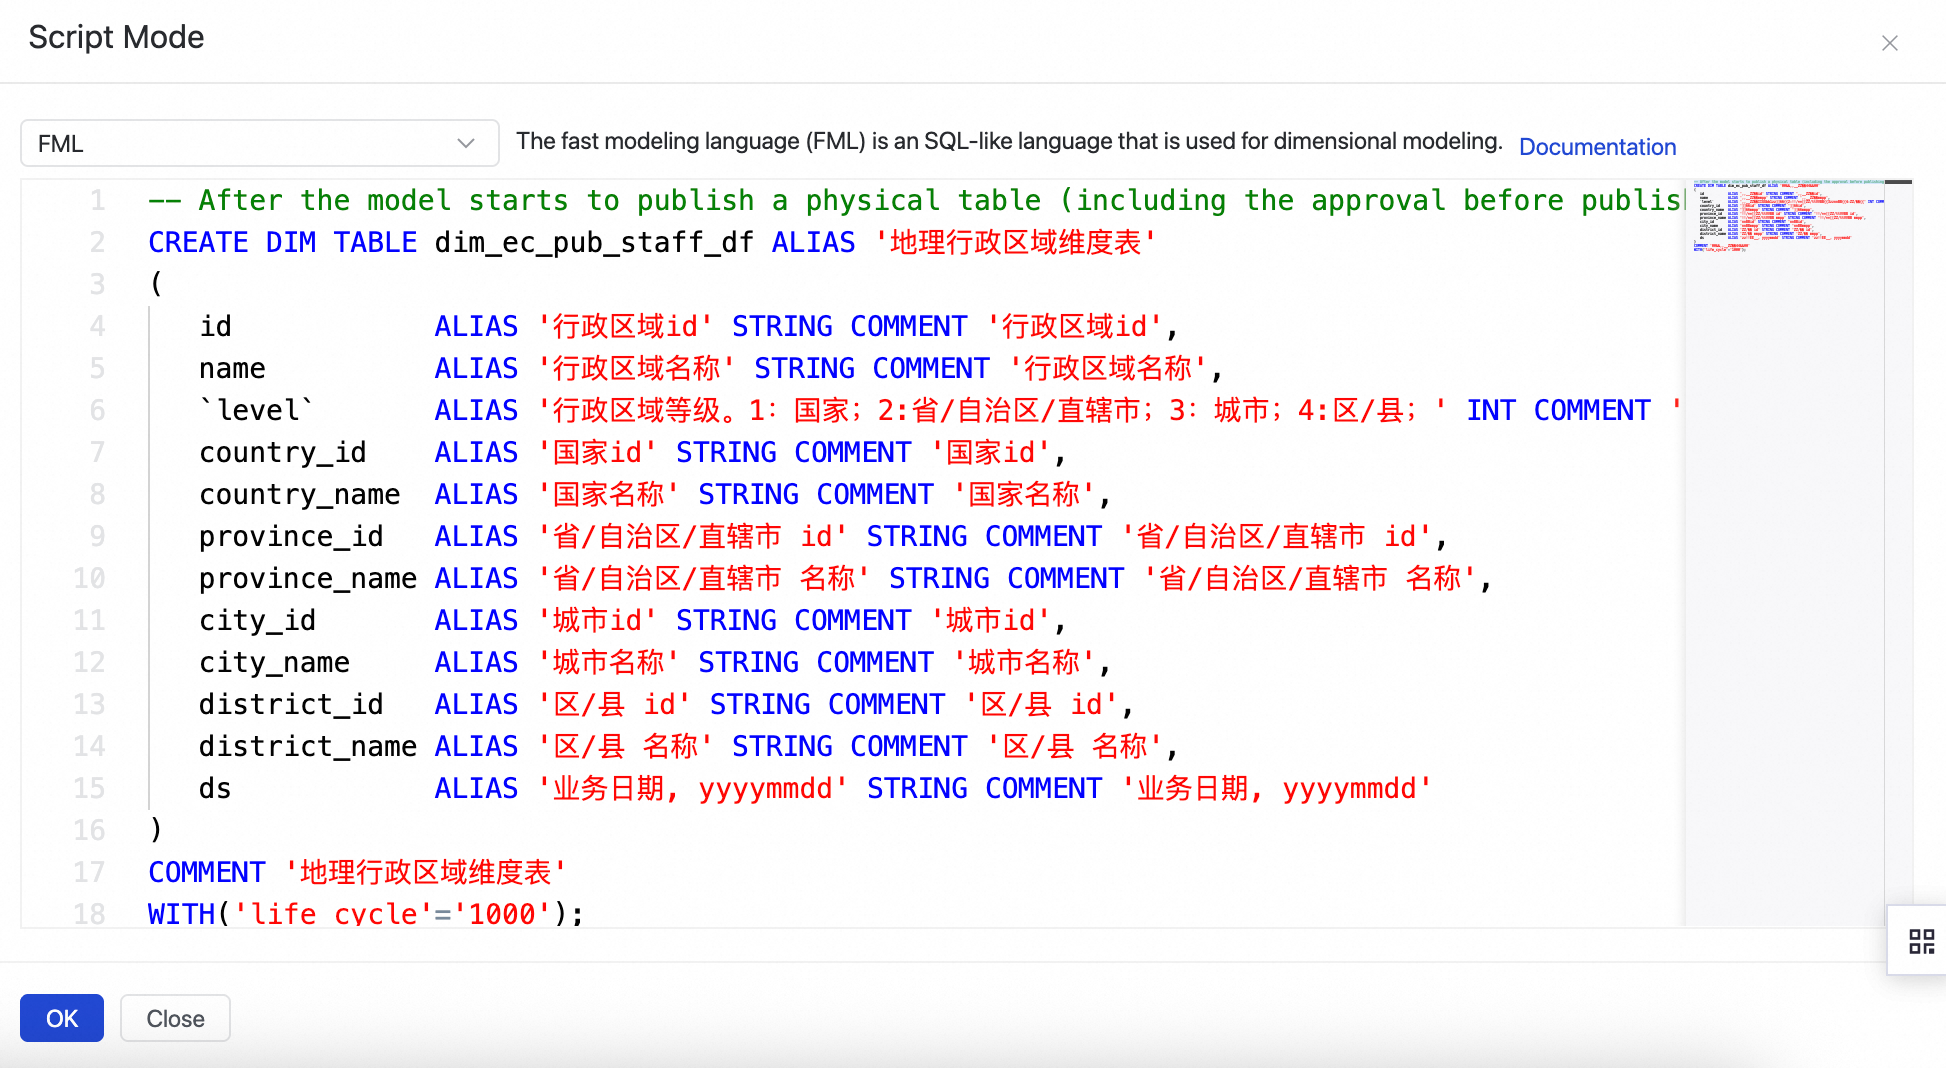Click line number 1 in the gutter
The width and height of the screenshot is (1946, 1068).
tap(97, 200)
